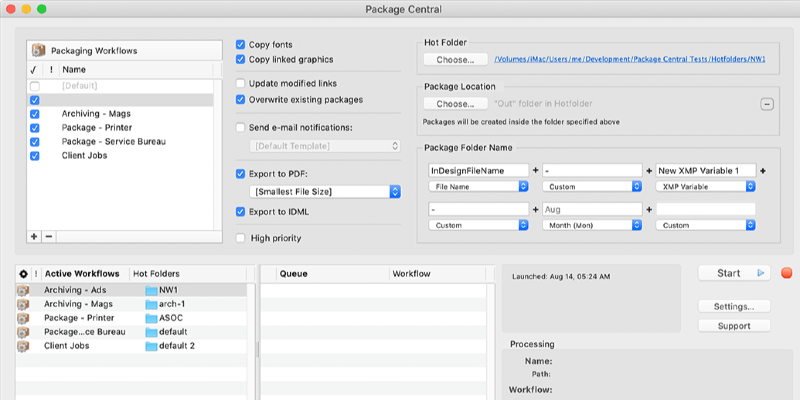This screenshot has height=400, width=800.
Task: Click the Name column header in workflows list
Action: pyautogui.click(x=136, y=69)
